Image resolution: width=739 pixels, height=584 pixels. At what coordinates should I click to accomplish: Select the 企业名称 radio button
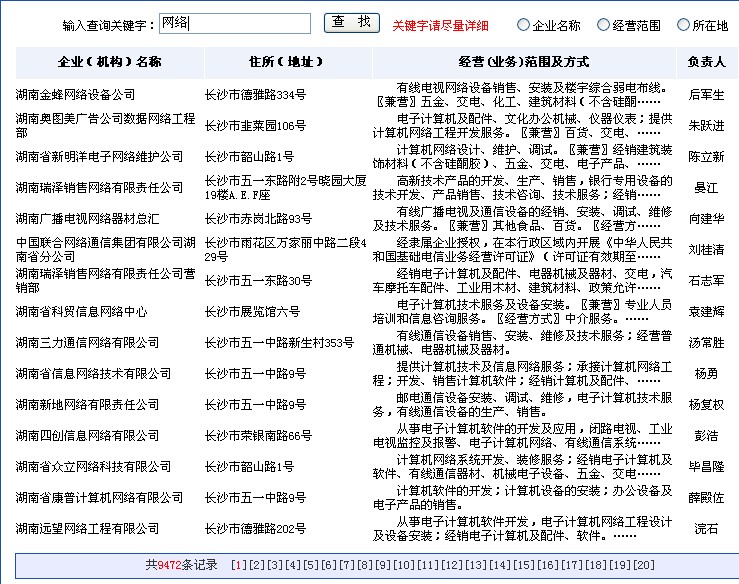(524, 25)
